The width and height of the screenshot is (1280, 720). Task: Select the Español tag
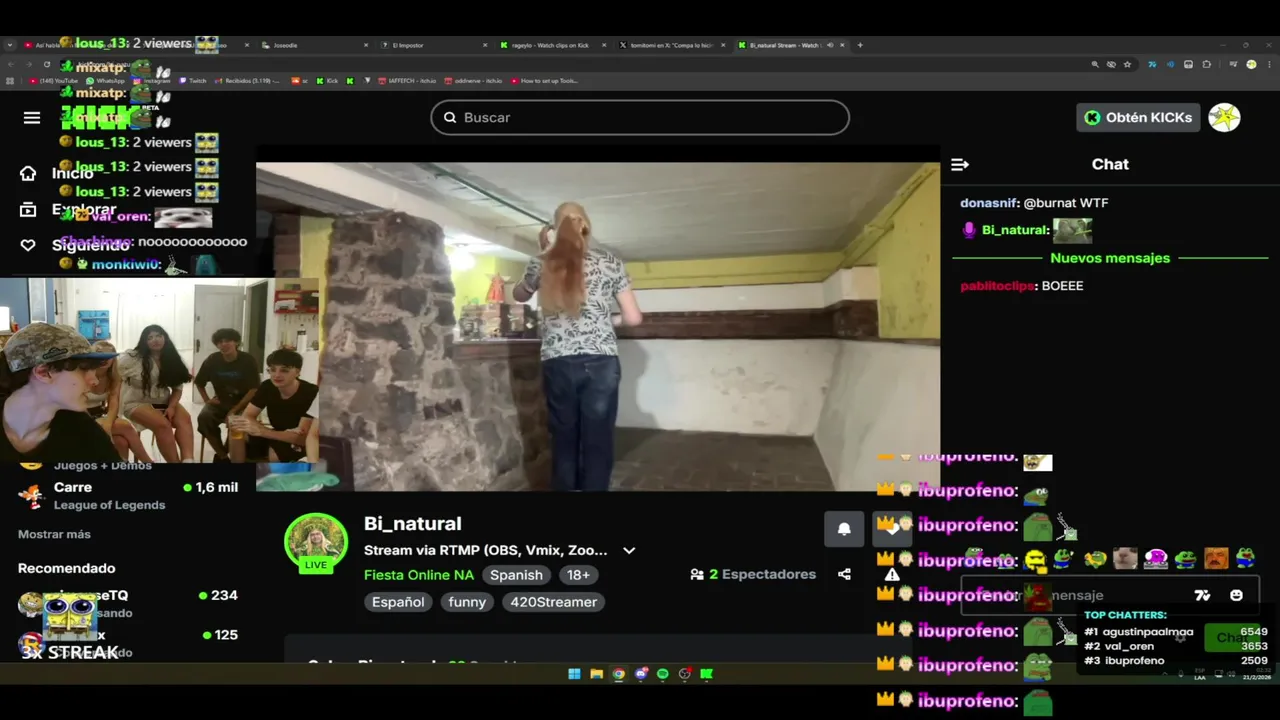click(x=398, y=602)
